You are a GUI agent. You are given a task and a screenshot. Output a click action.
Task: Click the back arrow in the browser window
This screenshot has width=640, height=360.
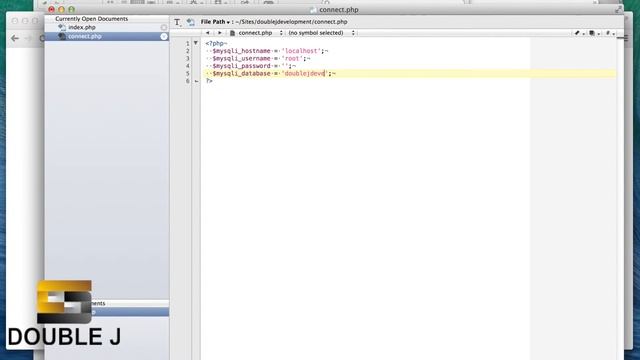[15, 38]
